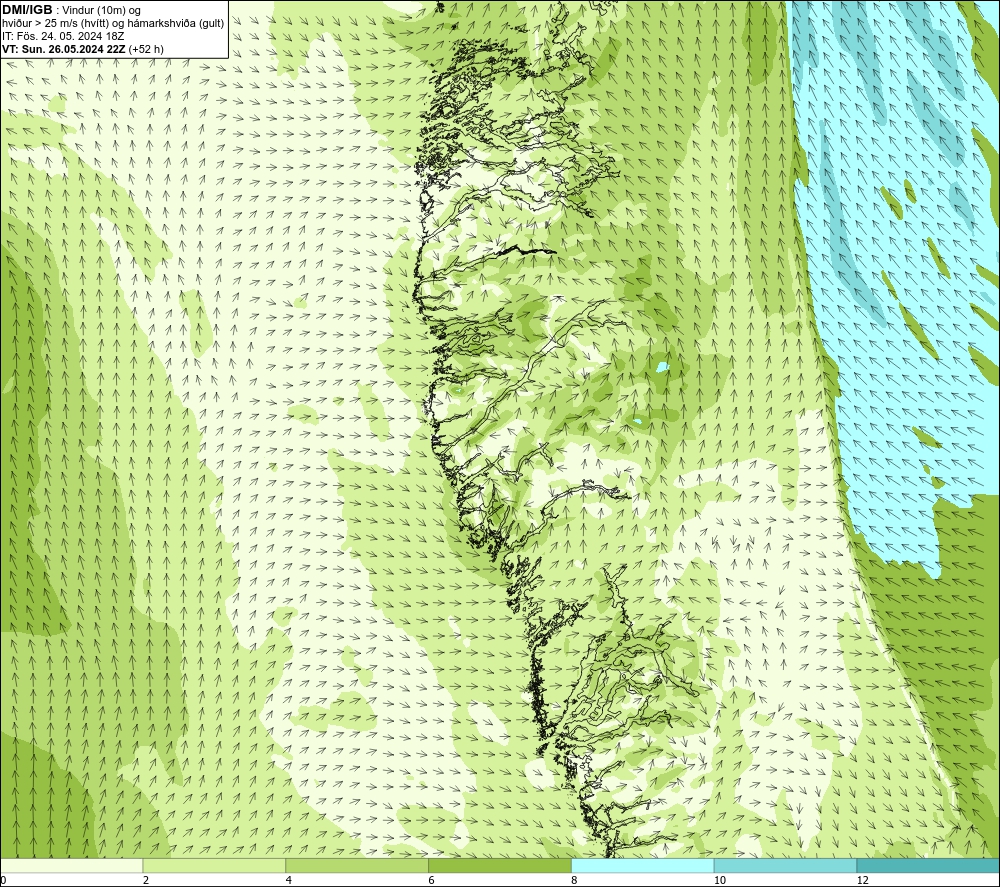
Task: Click the '4' legend scale label
Action: click(x=289, y=880)
